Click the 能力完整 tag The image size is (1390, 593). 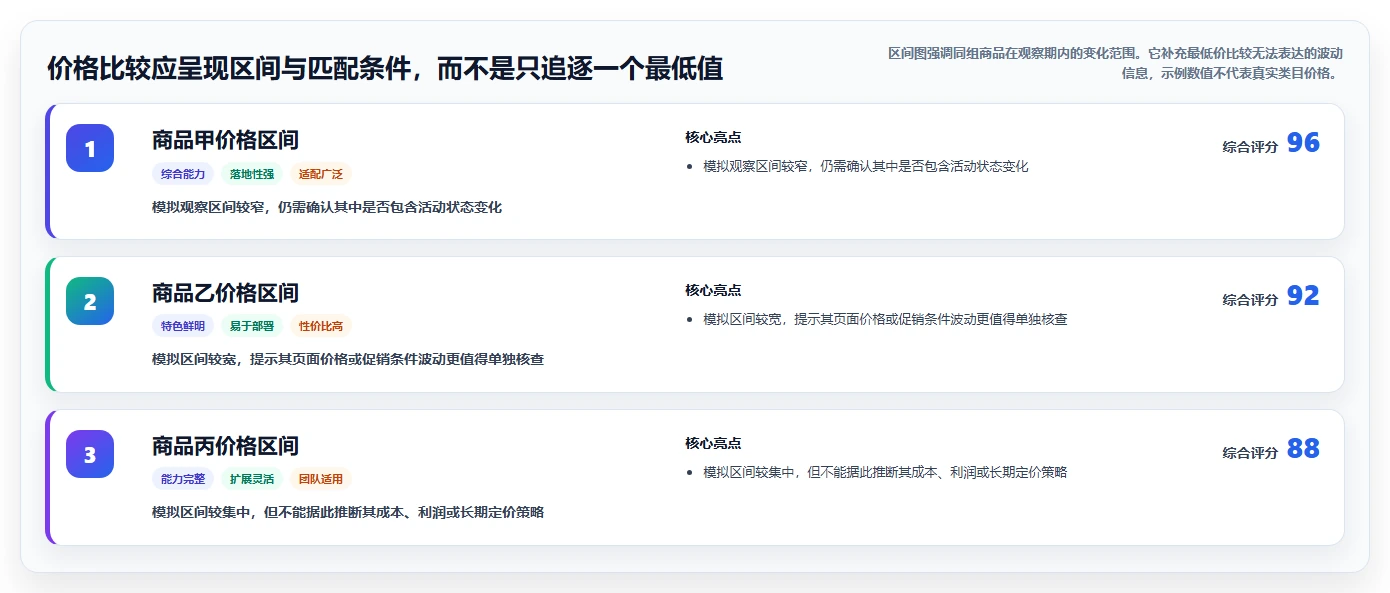183,479
